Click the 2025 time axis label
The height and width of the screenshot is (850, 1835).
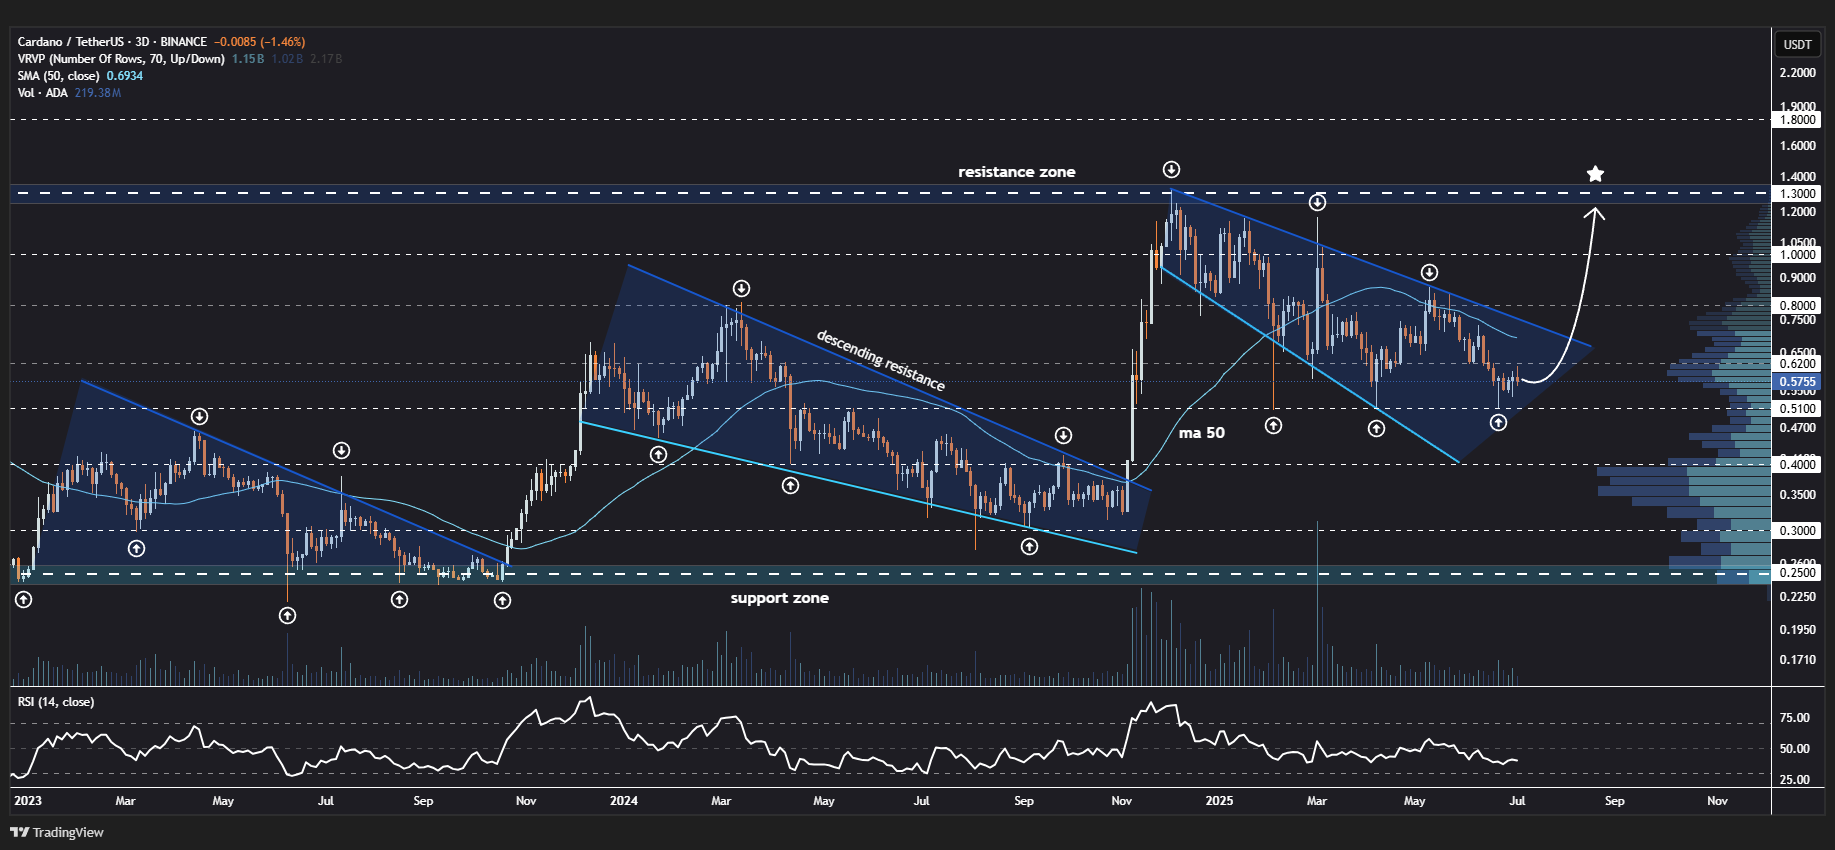tap(1219, 801)
